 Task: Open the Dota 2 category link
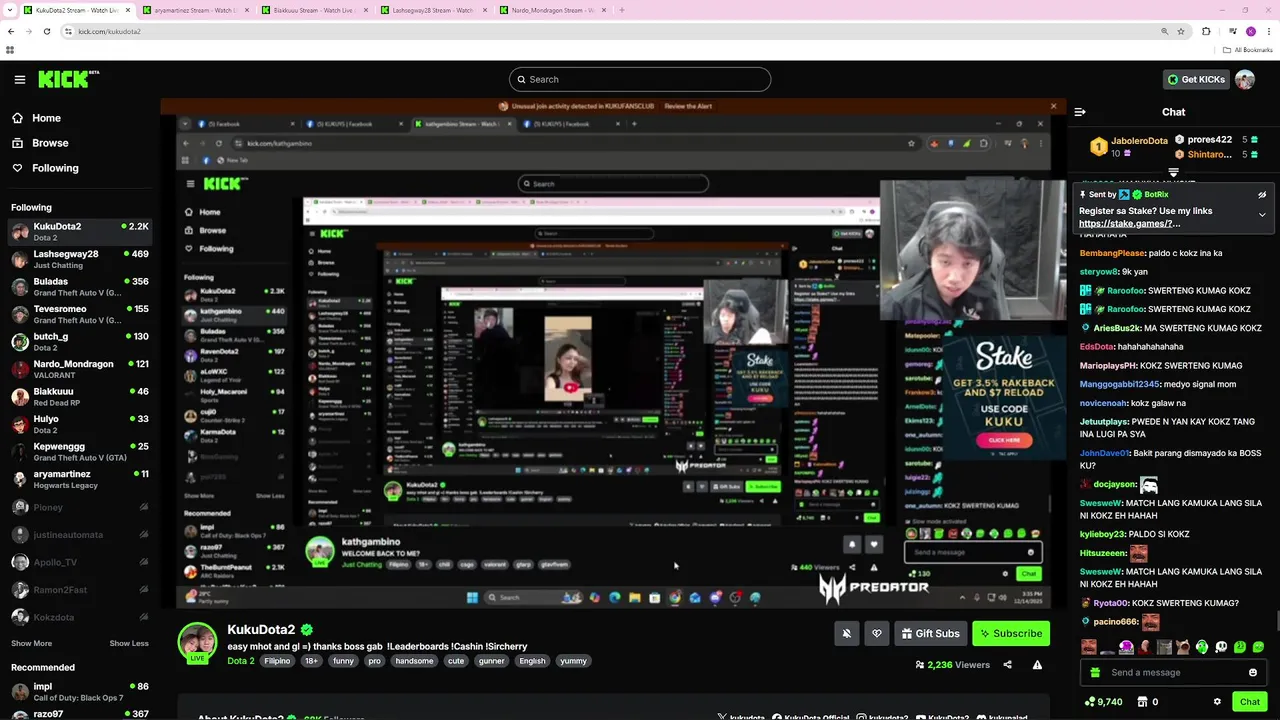coord(241,661)
